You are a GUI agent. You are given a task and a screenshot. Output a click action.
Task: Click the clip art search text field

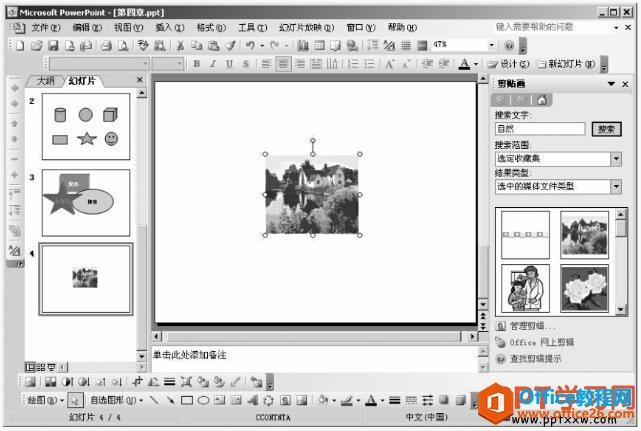tap(540, 129)
